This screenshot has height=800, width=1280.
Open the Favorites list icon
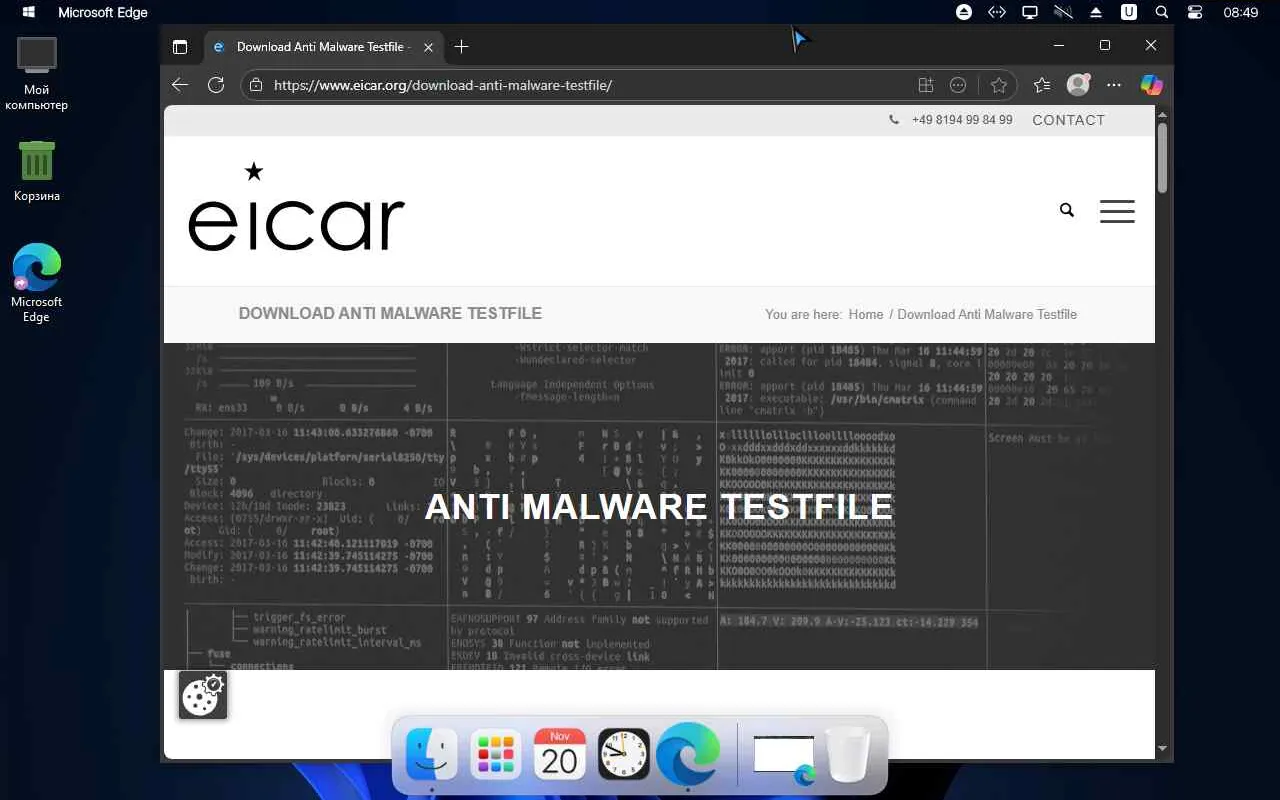pos(1042,85)
